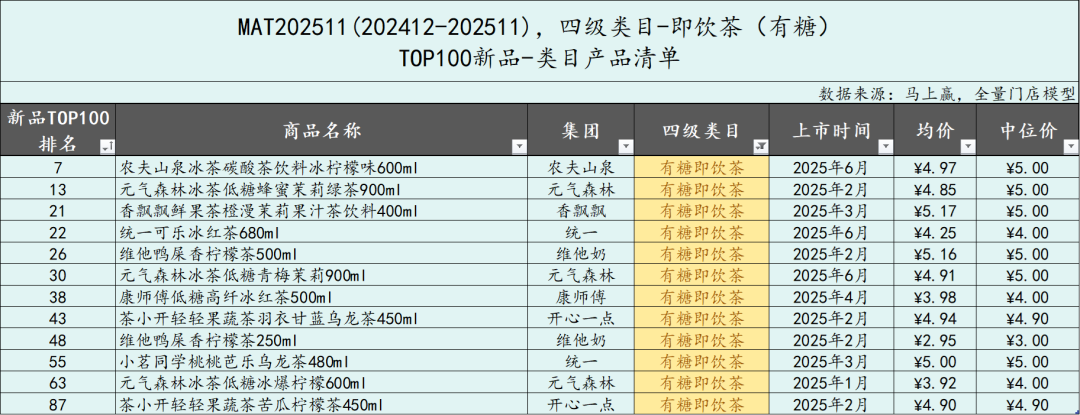Select the 2025年4月 launch date cell

point(830,297)
